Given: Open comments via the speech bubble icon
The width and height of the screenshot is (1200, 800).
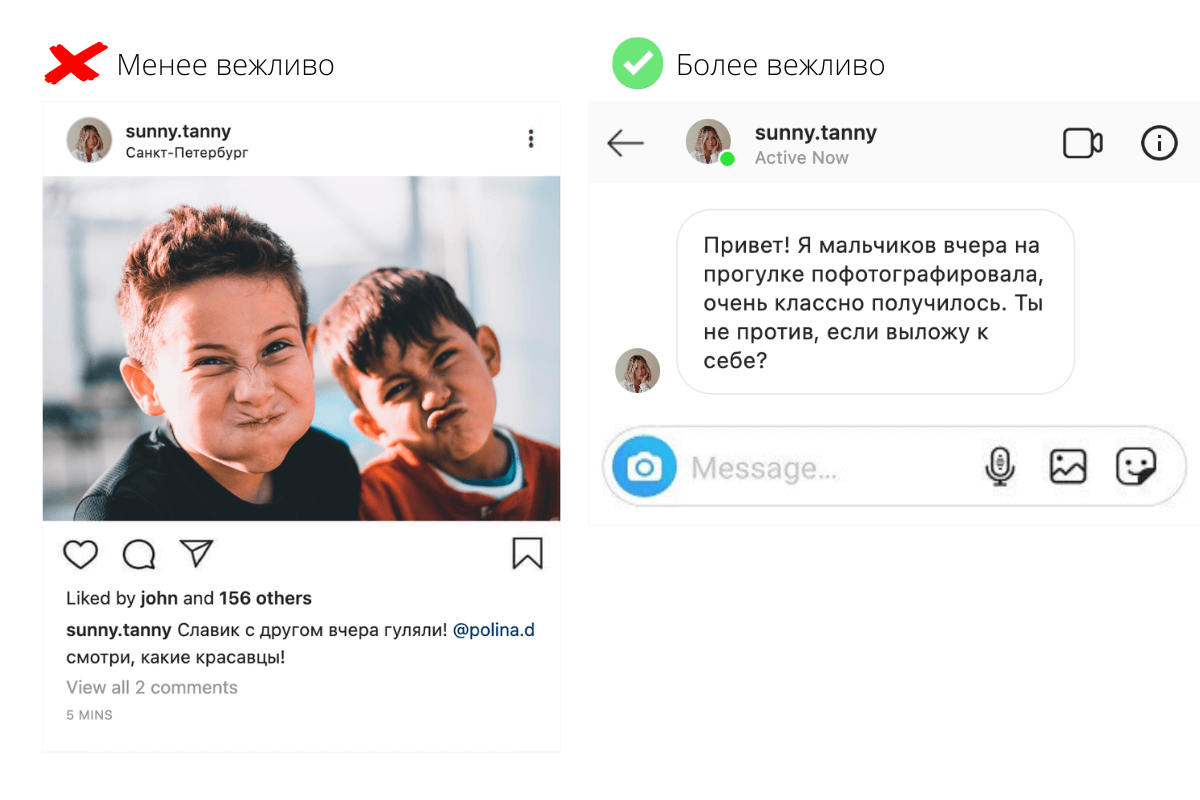Looking at the screenshot, I should pyautogui.click(x=139, y=554).
